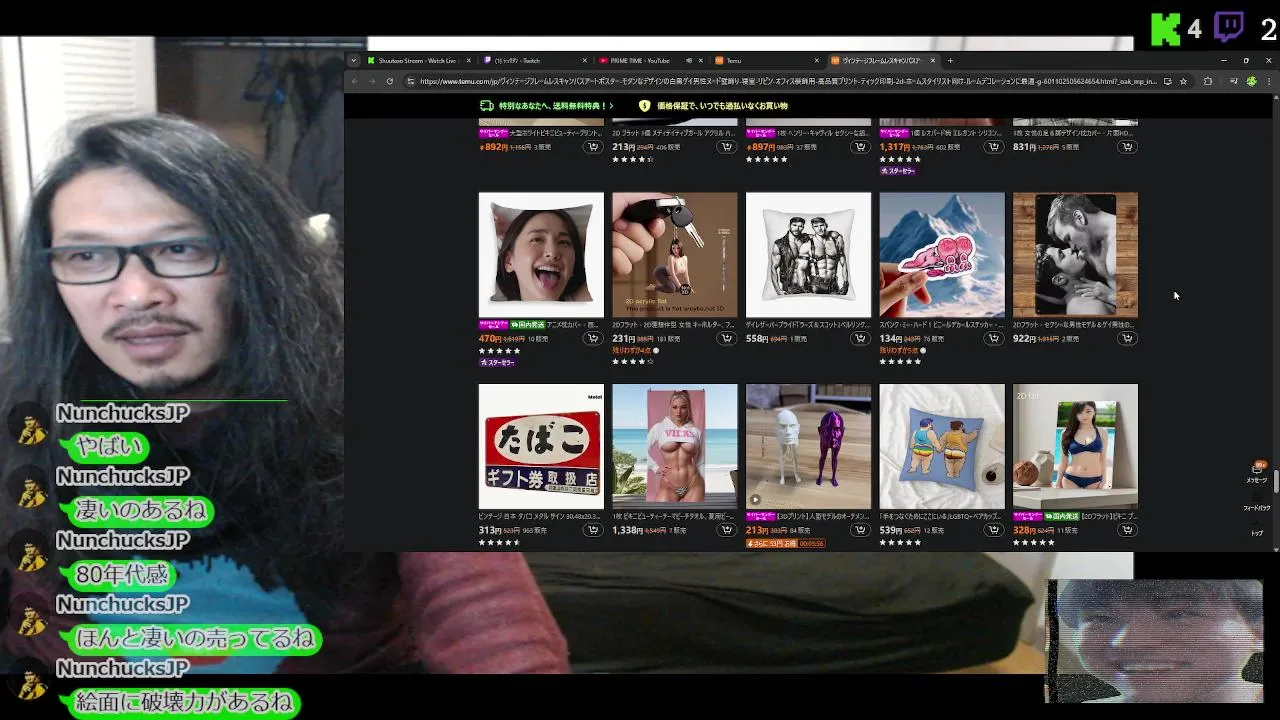The height and width of the screenshot is (720, 1280).
Task: Open the Temu feedback sidebar button
Action: (1257, 503)
